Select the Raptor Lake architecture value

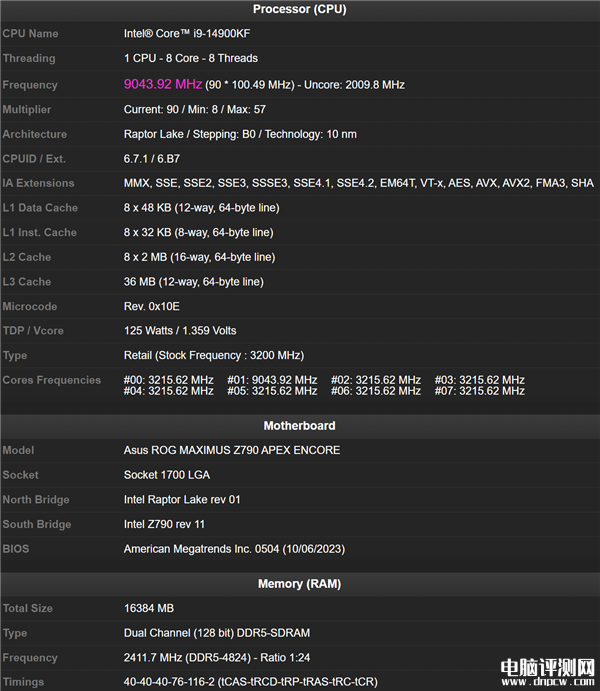click(240, 134)
